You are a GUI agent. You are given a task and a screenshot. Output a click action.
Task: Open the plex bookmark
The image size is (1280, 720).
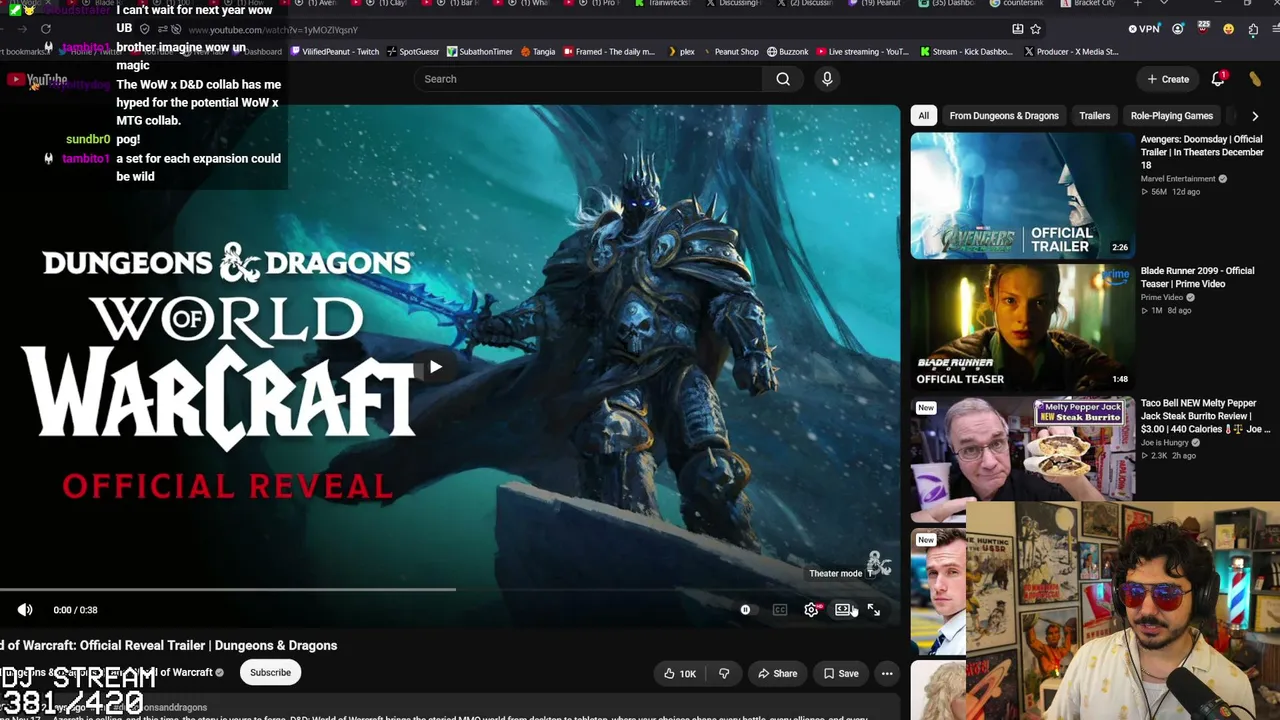(680, 52)
